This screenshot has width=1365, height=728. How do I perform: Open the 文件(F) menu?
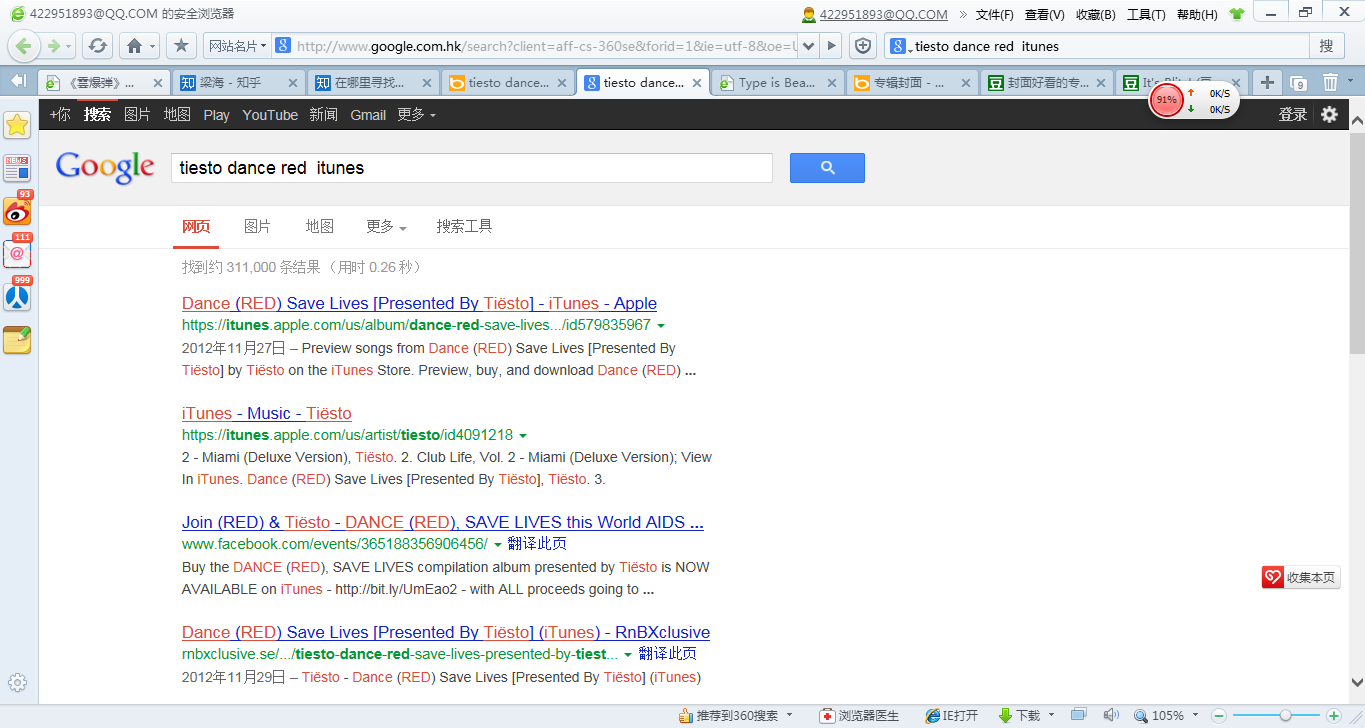(x=994, y=15)
